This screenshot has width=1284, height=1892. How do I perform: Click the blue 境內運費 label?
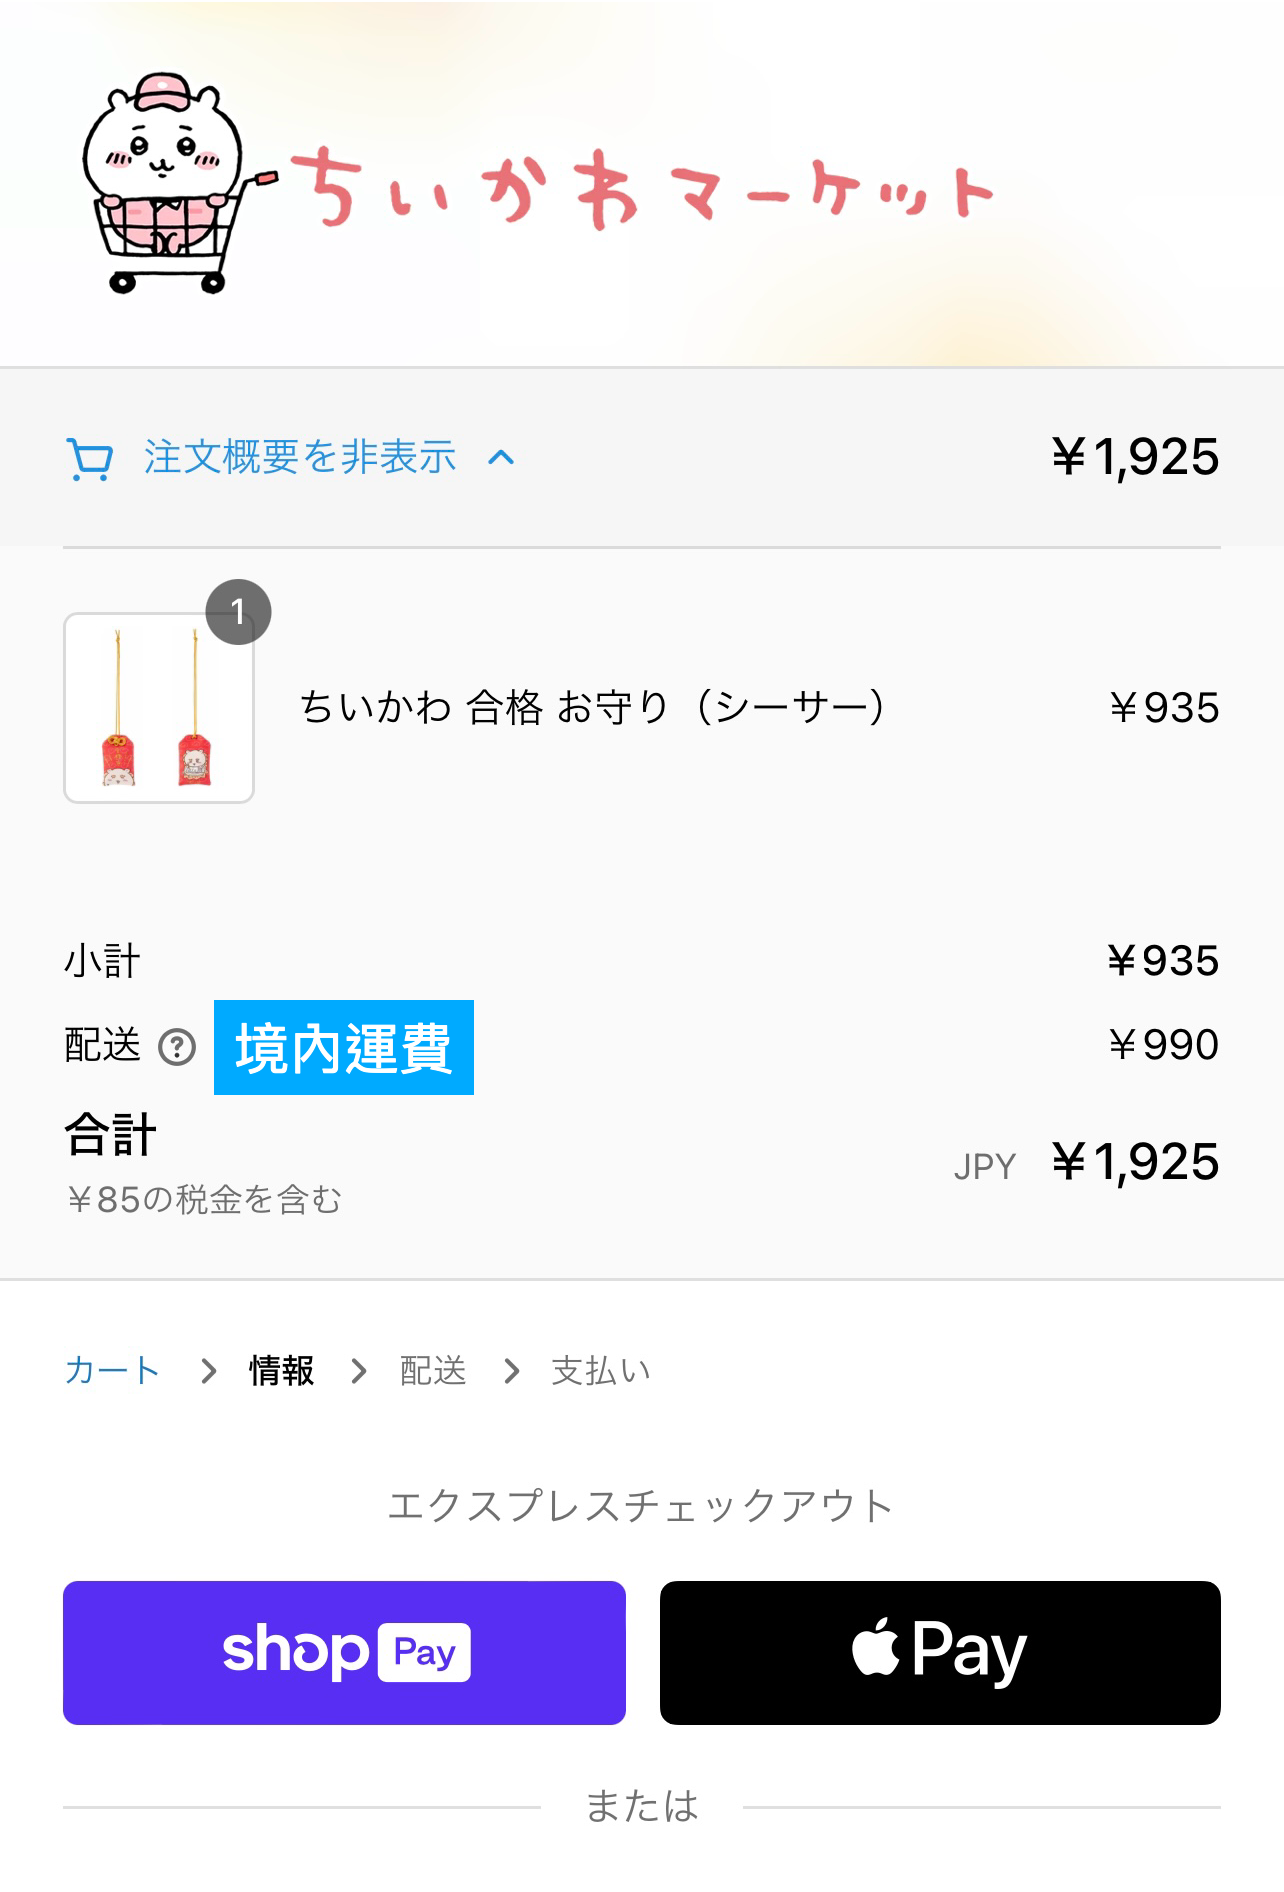pos(344,1047)
